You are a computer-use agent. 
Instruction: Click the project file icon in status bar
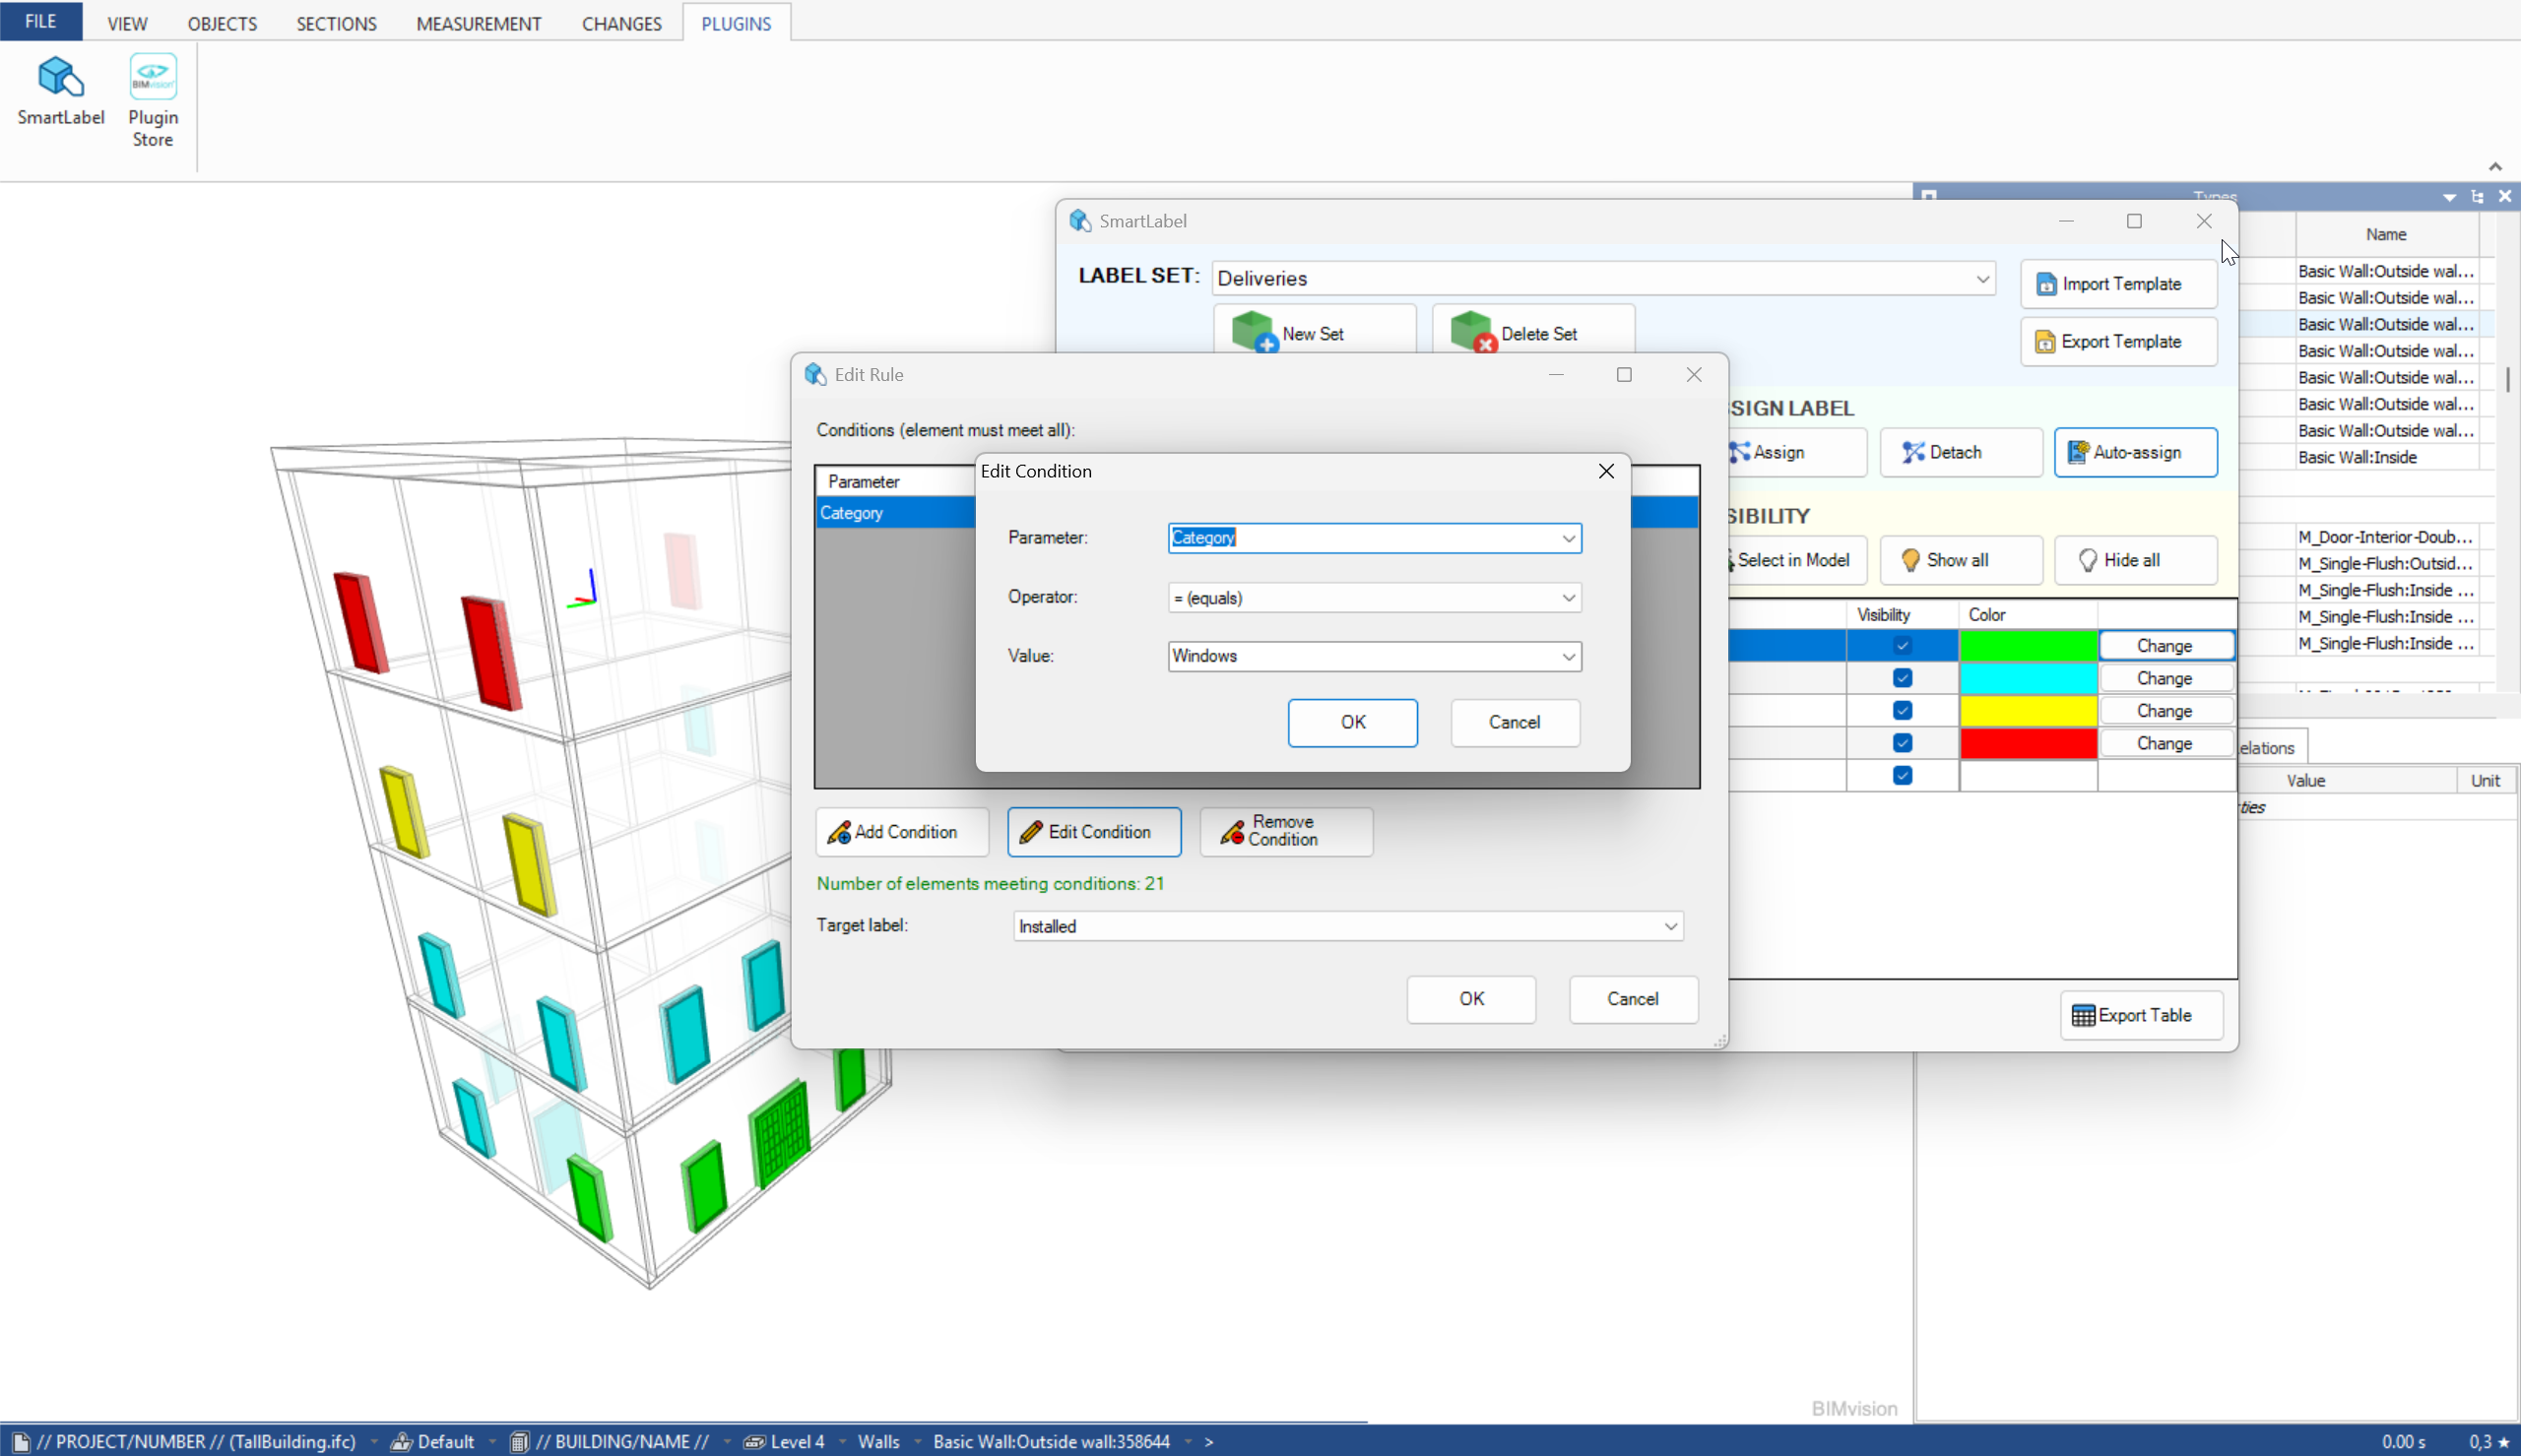click(20, 1442)
